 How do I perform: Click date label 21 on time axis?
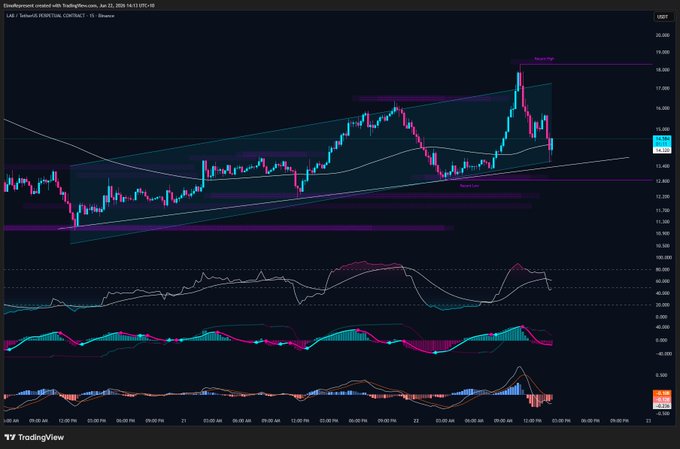(x=184, y=421)
